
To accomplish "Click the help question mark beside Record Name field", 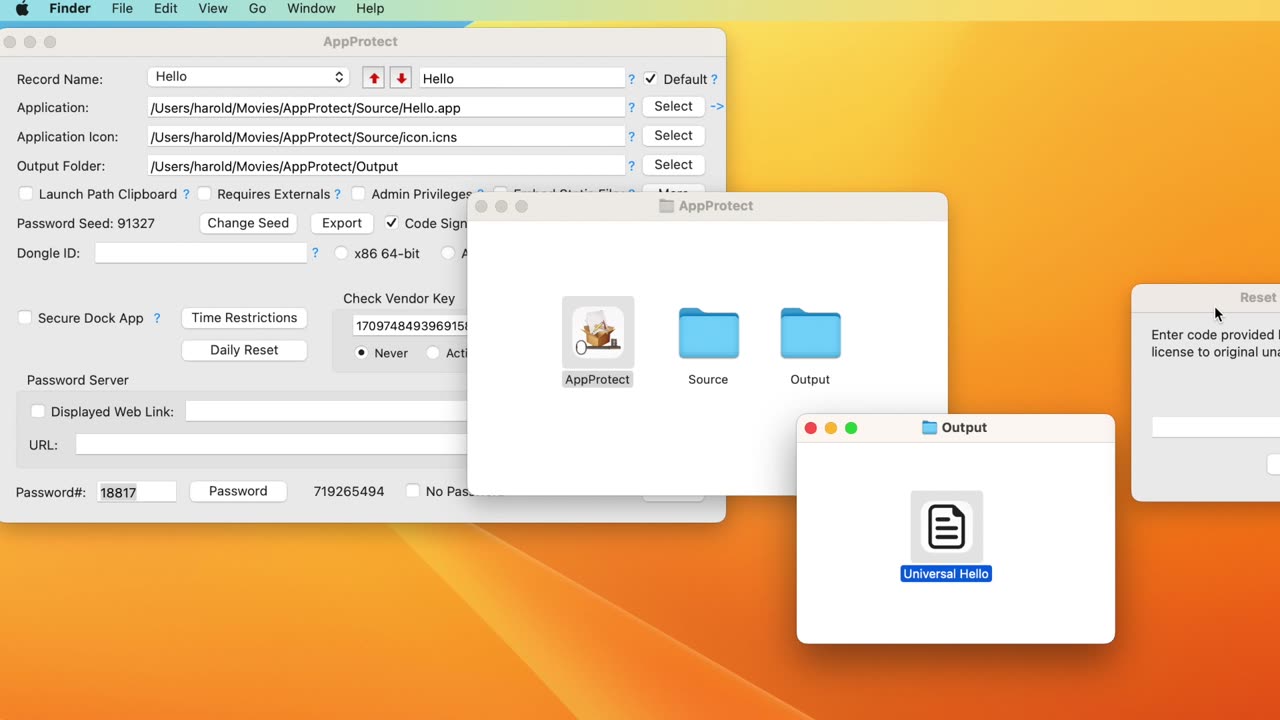I will coord(631,79).
